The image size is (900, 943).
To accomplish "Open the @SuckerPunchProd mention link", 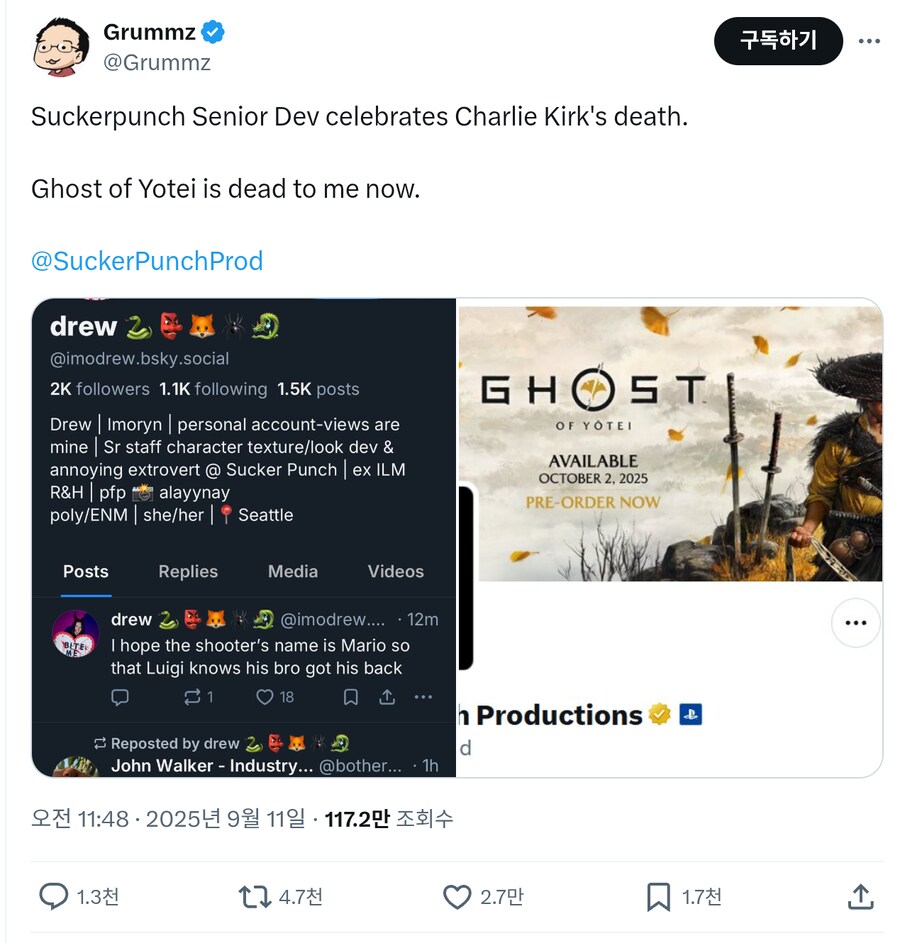I will [147, 261].
